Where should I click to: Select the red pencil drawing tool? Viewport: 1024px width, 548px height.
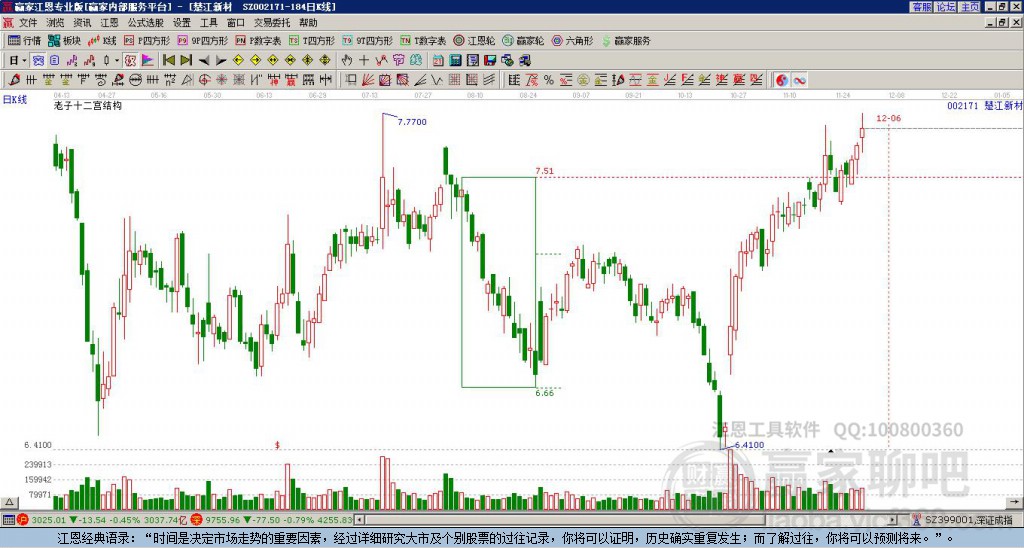tap(14, 80)
